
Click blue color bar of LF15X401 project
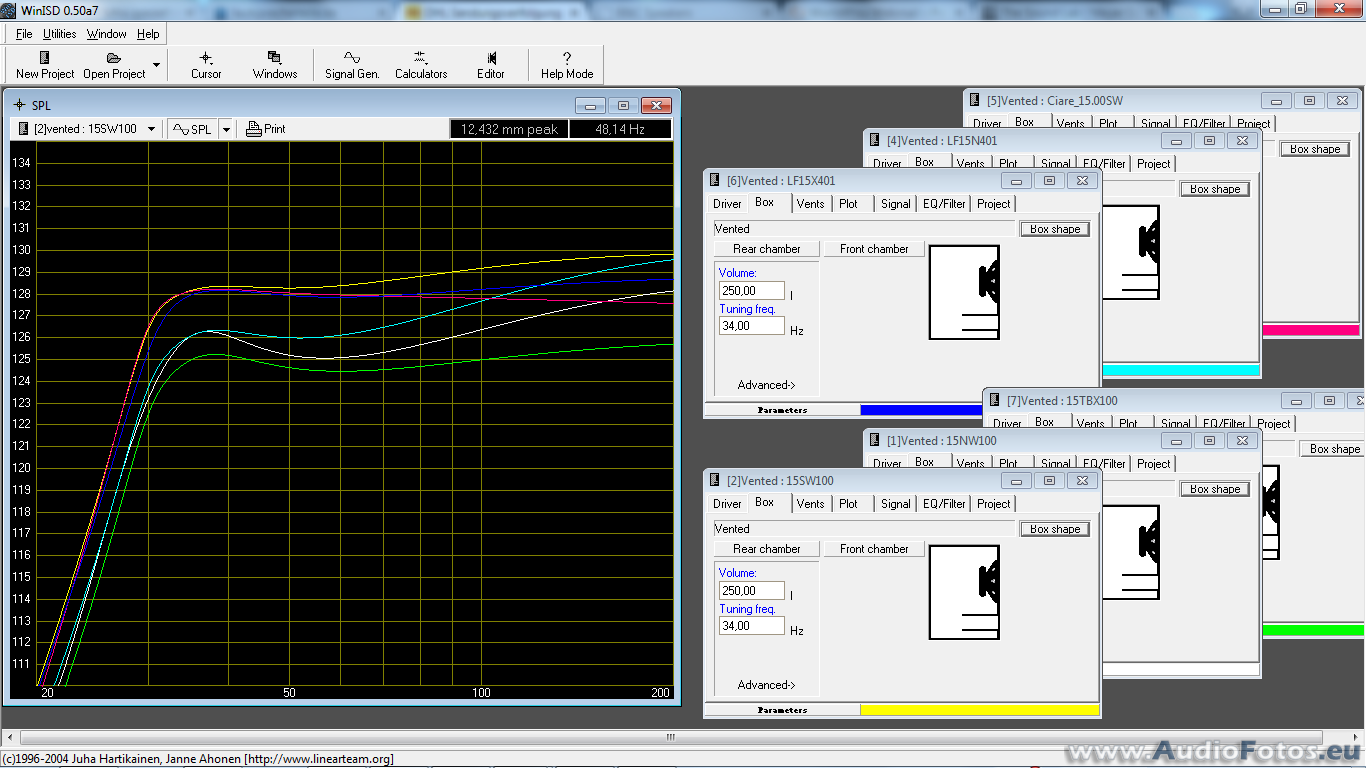click(x=921, y=410)
